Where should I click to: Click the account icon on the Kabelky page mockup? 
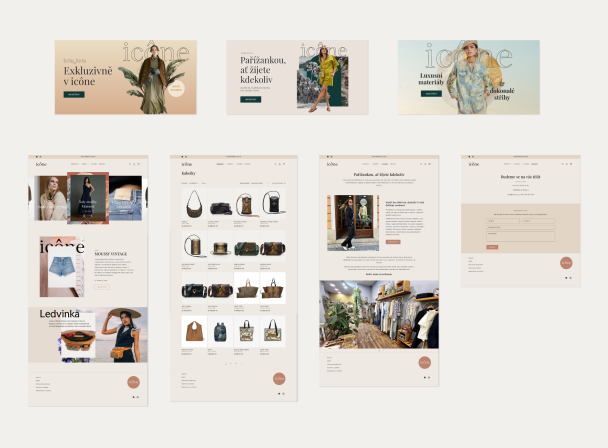pyautogui.click(x=280, y=164)
